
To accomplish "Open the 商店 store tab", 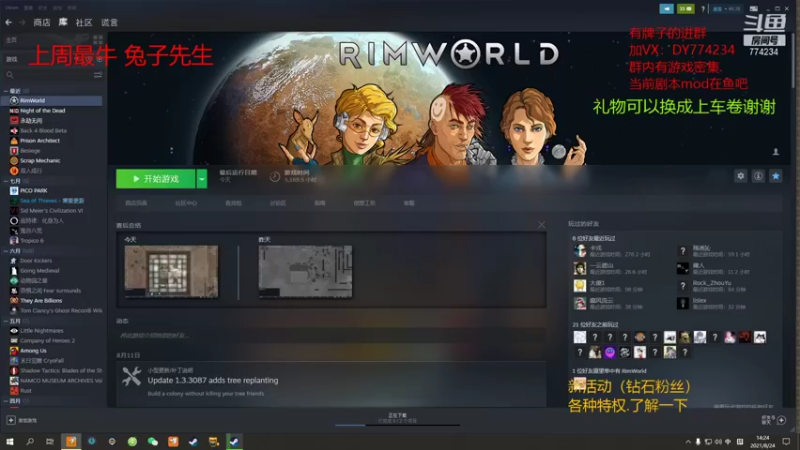I will pos(42,22).
